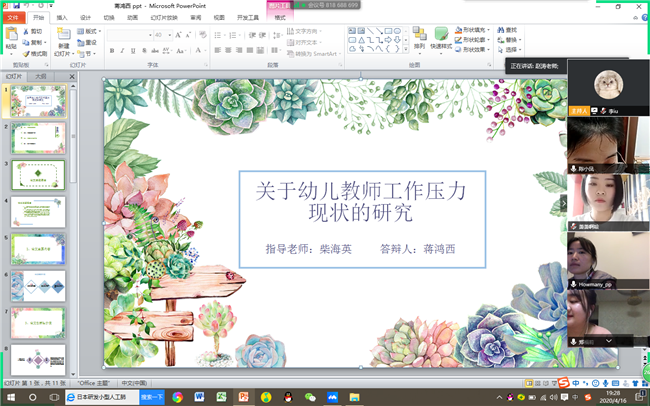650x406 pixels.
Task: Switch to the Outline (大纲) pane tab
Action: tap(41, 77)
